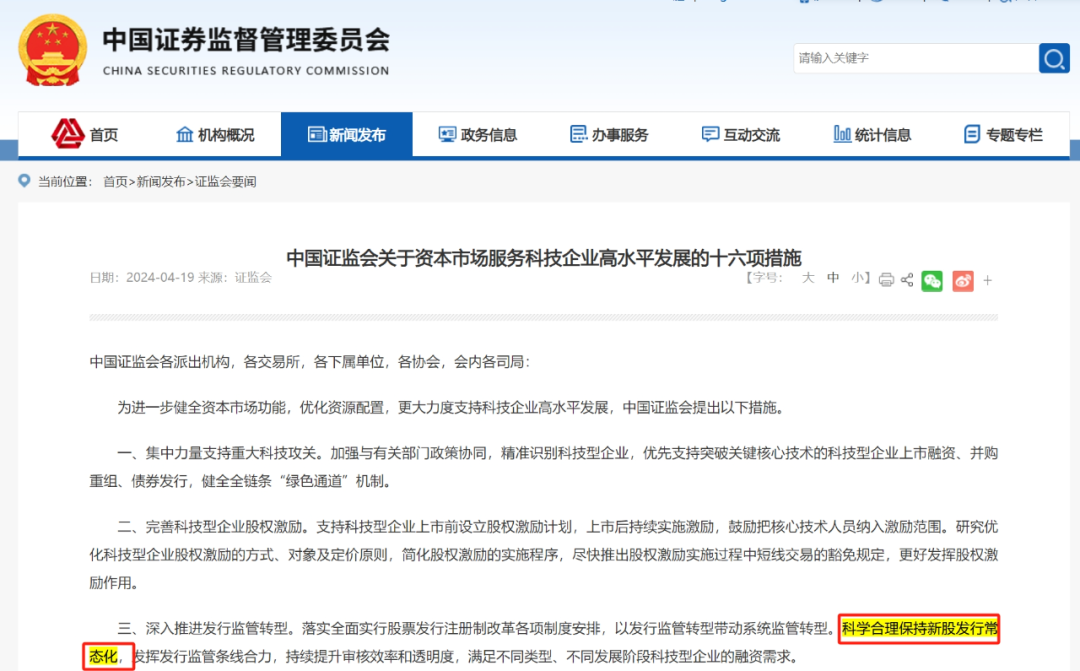The width and height of the screenshot is (1080, 671).
Task: Select medium font size 中 for the article
Action: coord(833,279)
